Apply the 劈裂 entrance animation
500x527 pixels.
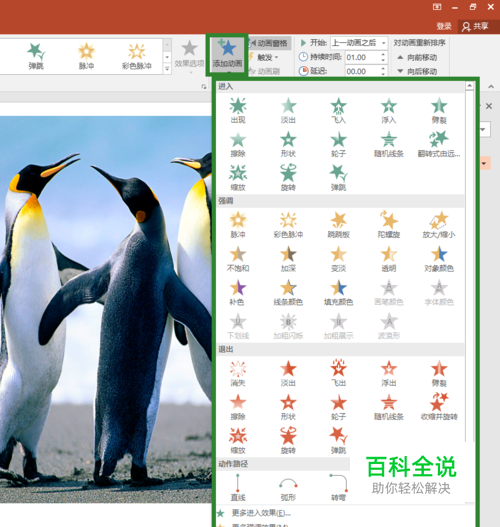tap(439, 111)
